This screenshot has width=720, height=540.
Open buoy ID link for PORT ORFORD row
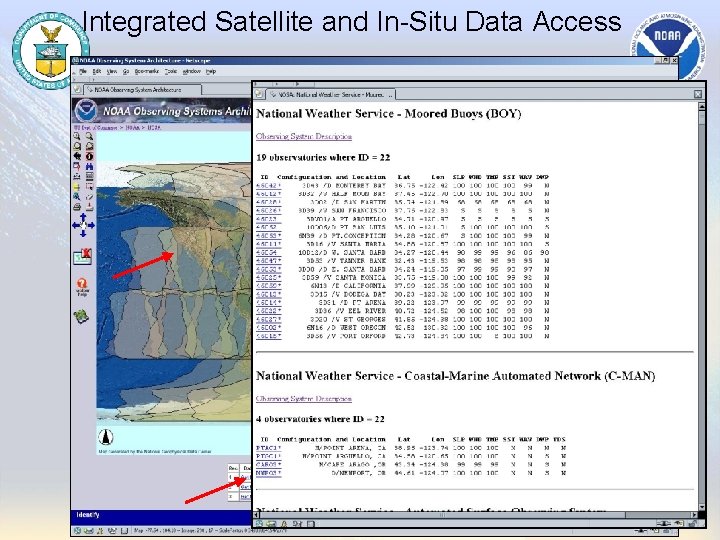pos(269,336)
